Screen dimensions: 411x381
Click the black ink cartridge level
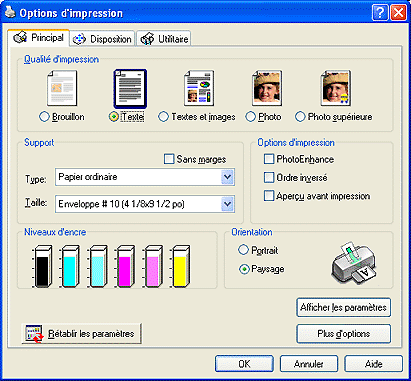pos(42,266)
